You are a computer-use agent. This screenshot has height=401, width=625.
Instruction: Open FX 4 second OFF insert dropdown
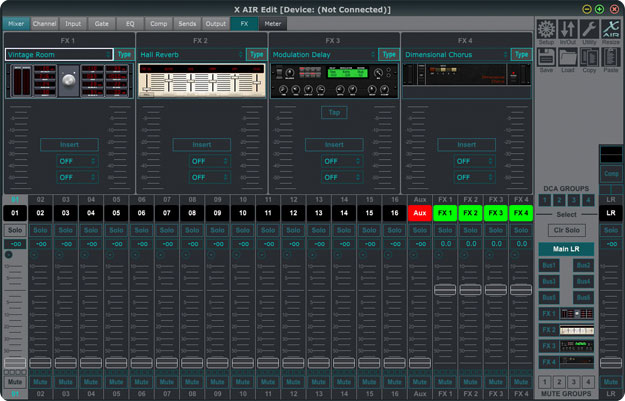pos(474,177)
